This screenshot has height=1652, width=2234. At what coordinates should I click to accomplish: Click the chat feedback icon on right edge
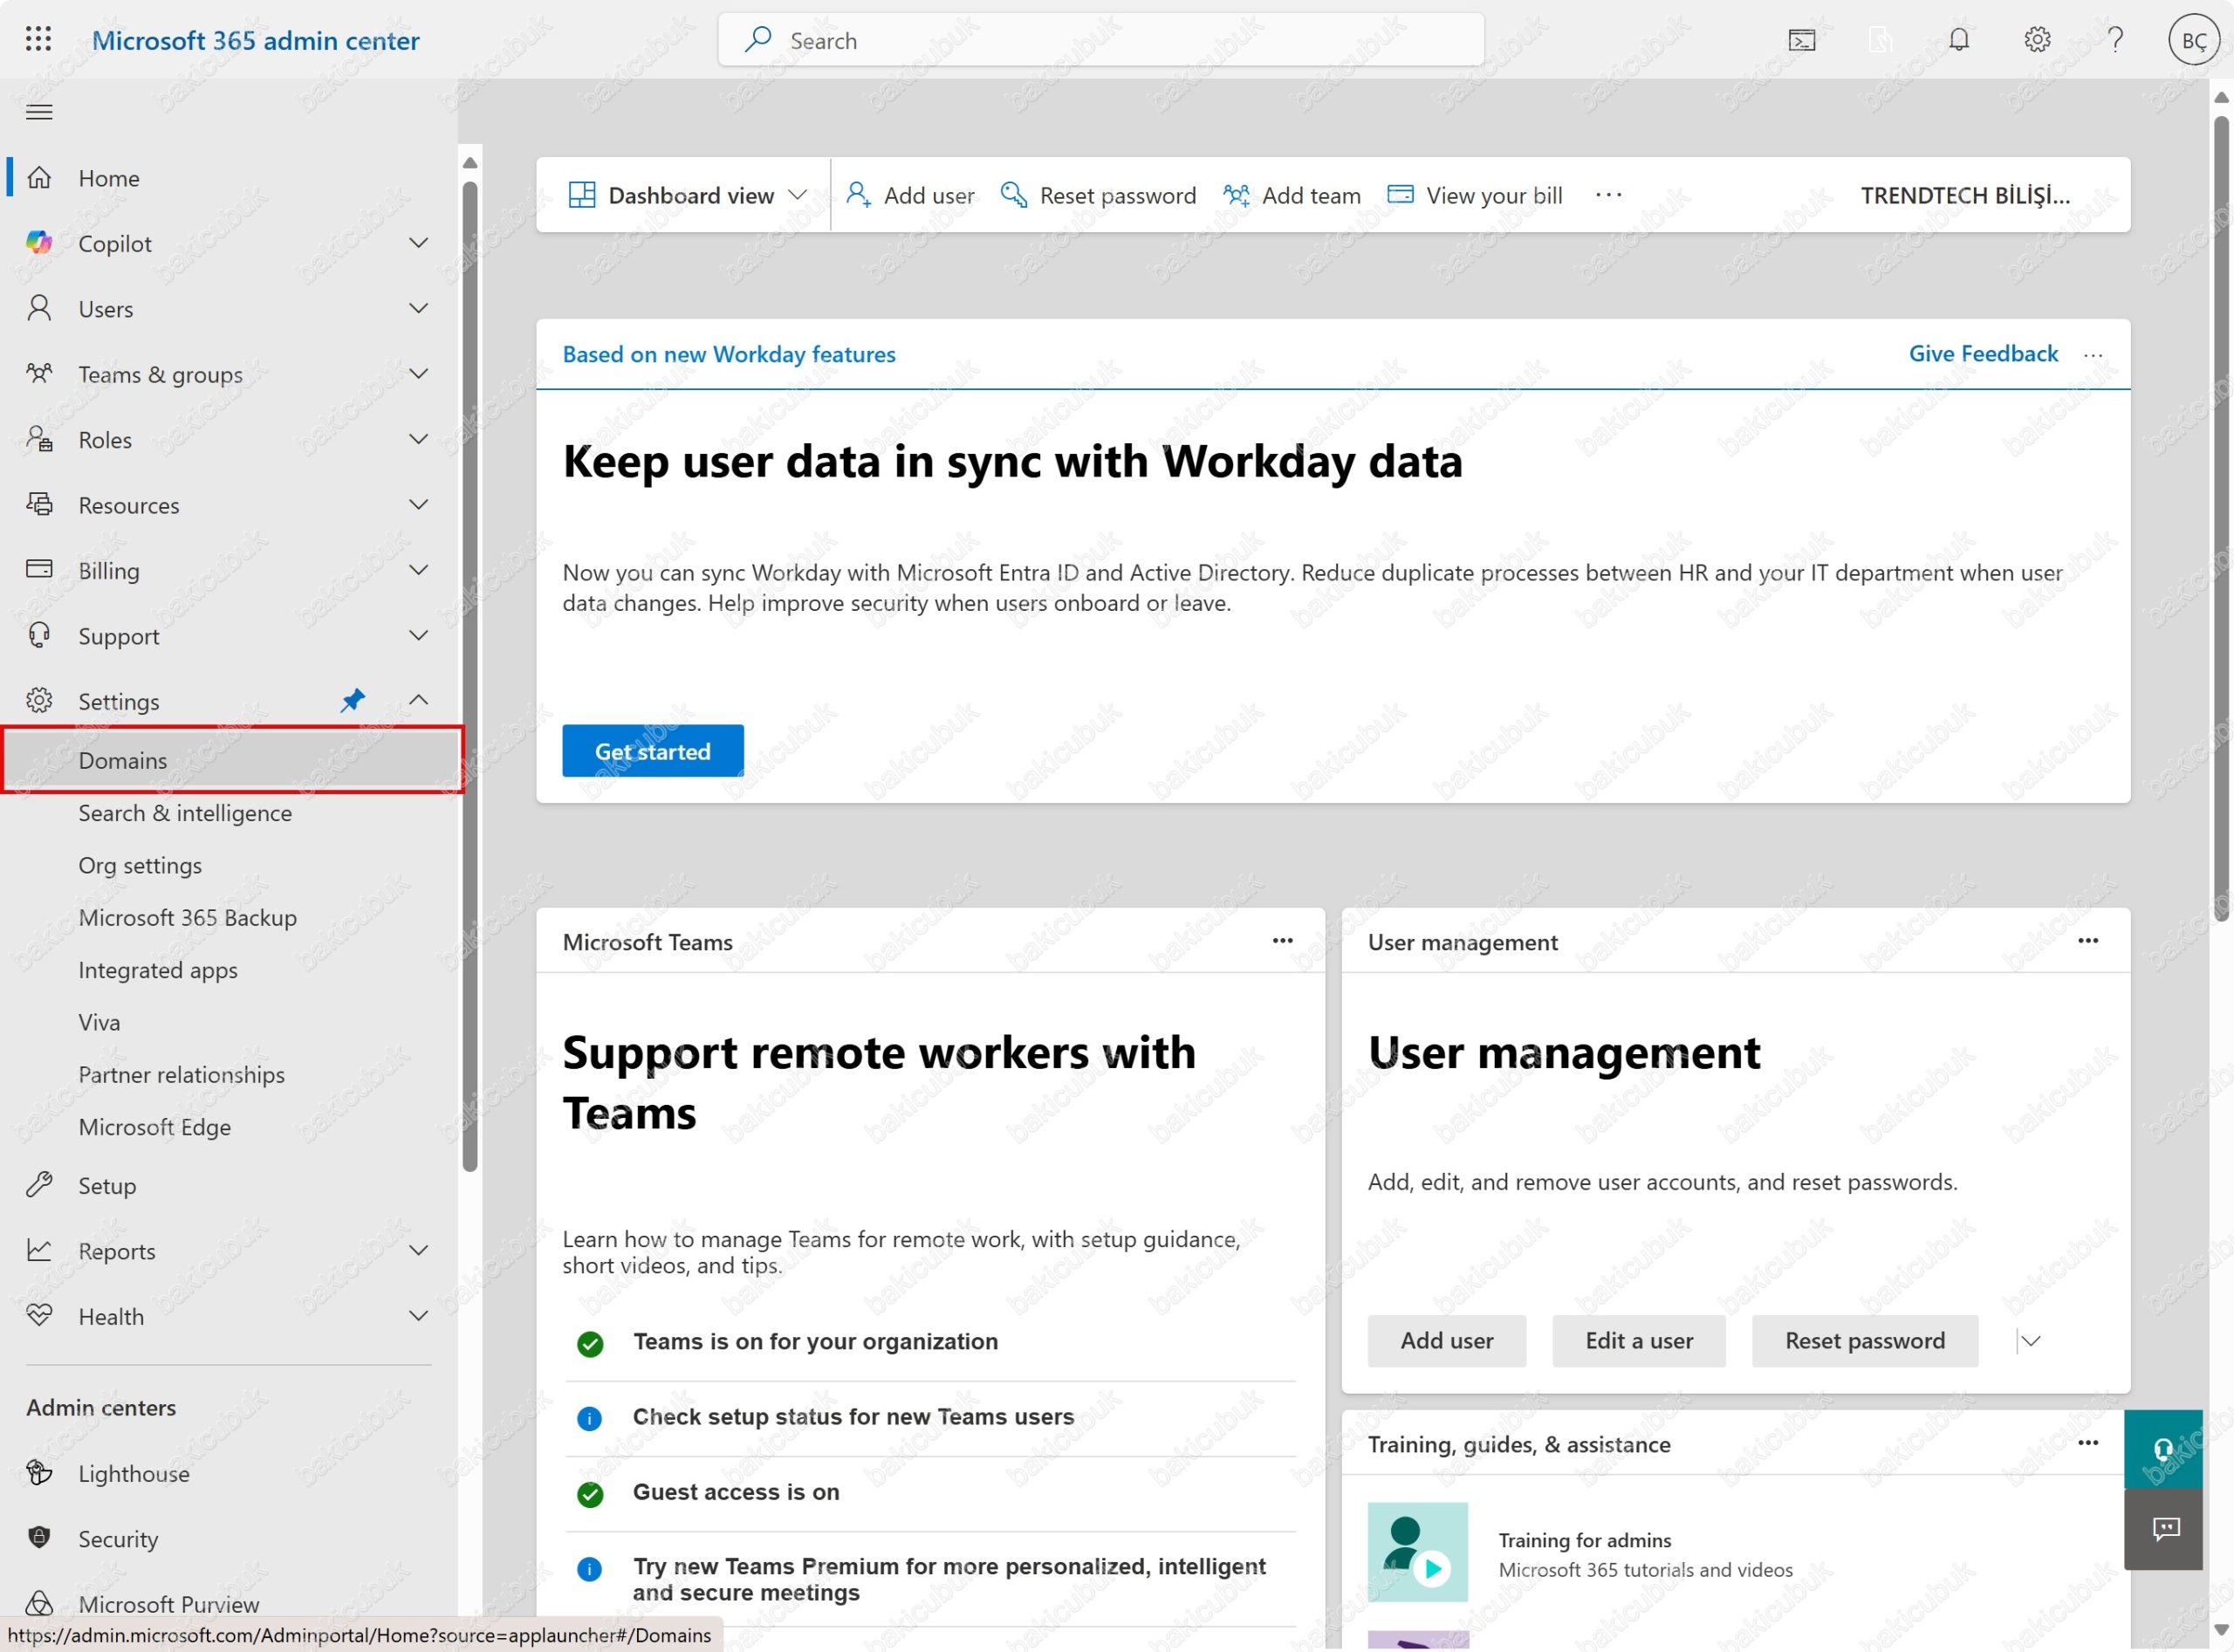2165,1528
